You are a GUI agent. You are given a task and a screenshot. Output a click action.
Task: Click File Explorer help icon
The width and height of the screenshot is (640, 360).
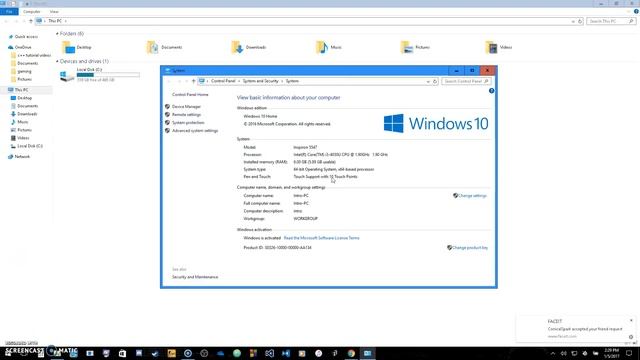point(636,12)
